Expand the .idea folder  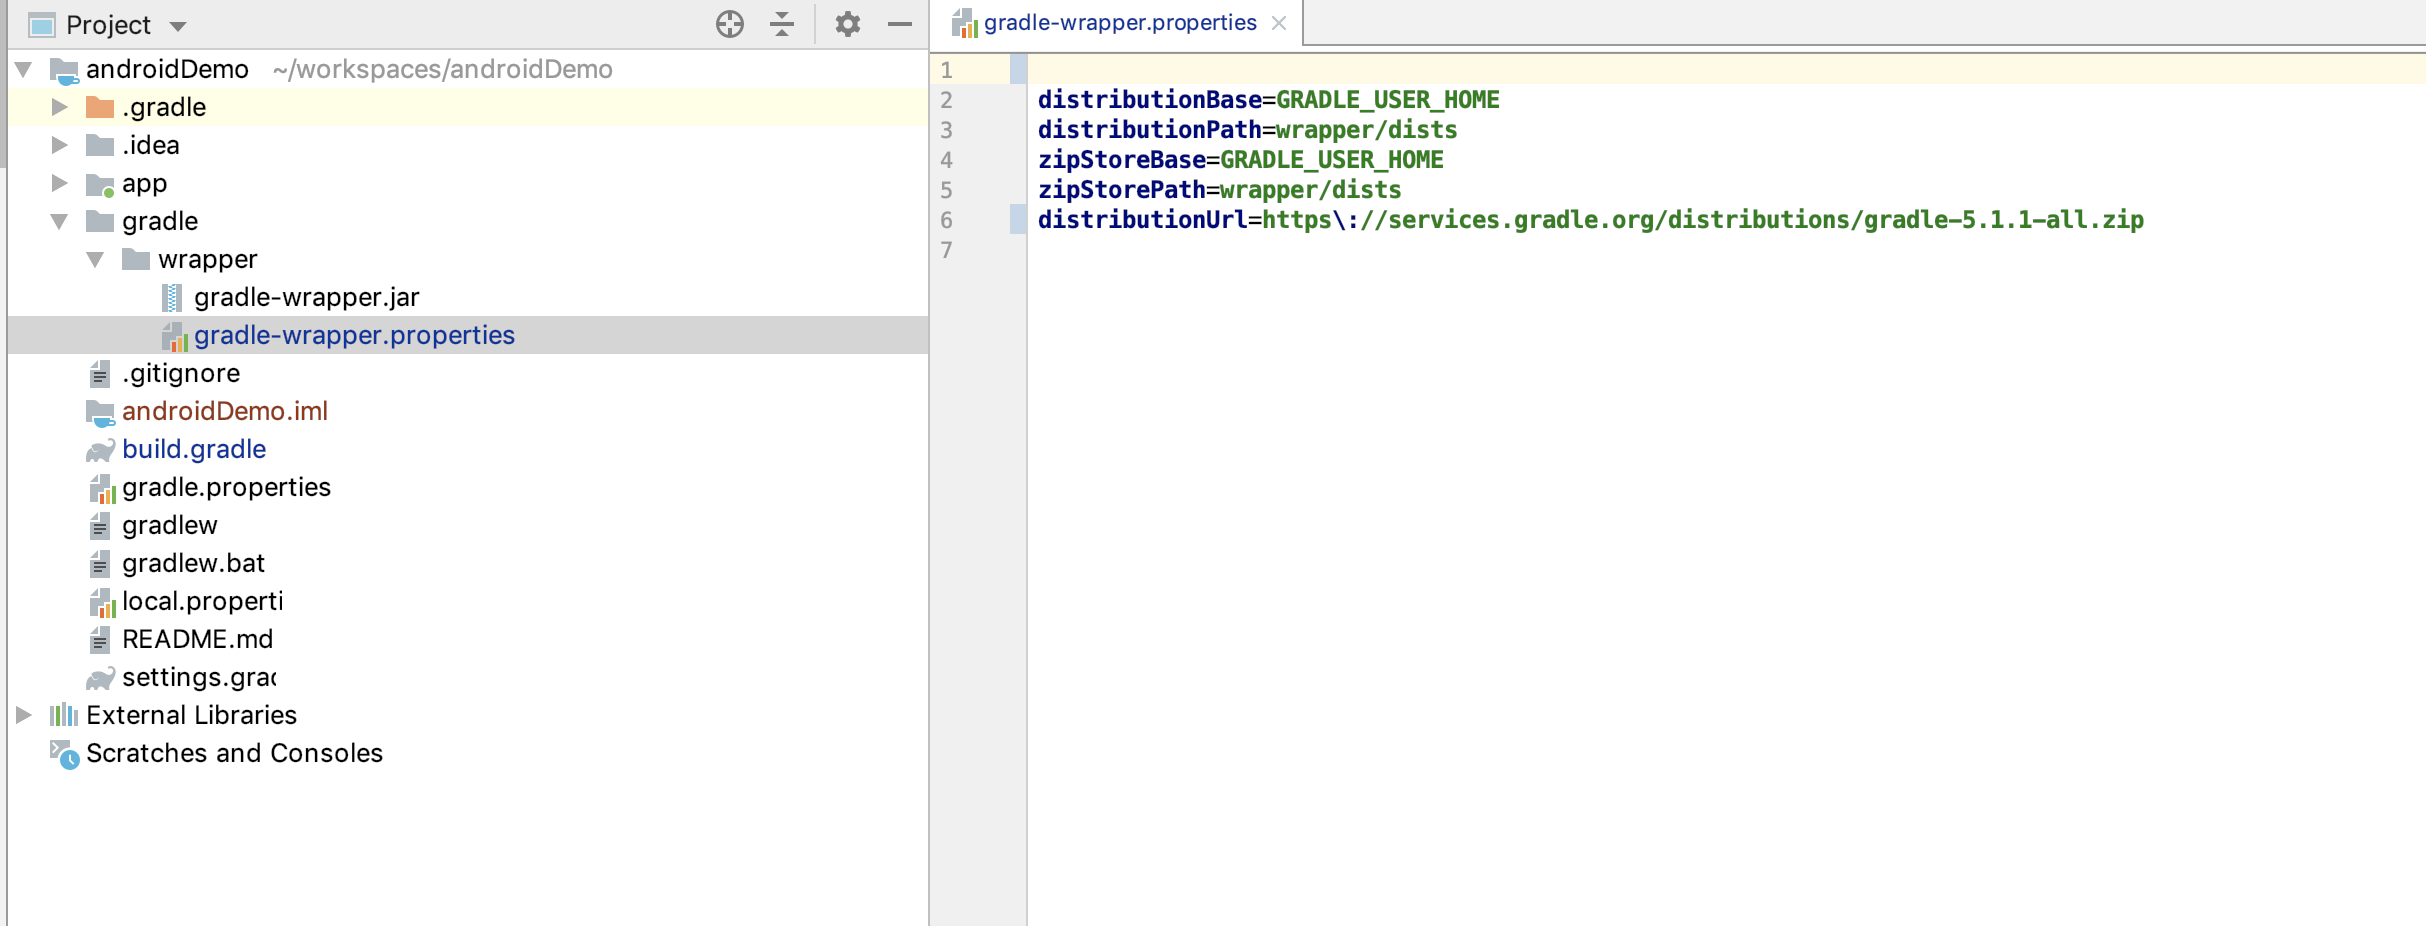point(60,145)
